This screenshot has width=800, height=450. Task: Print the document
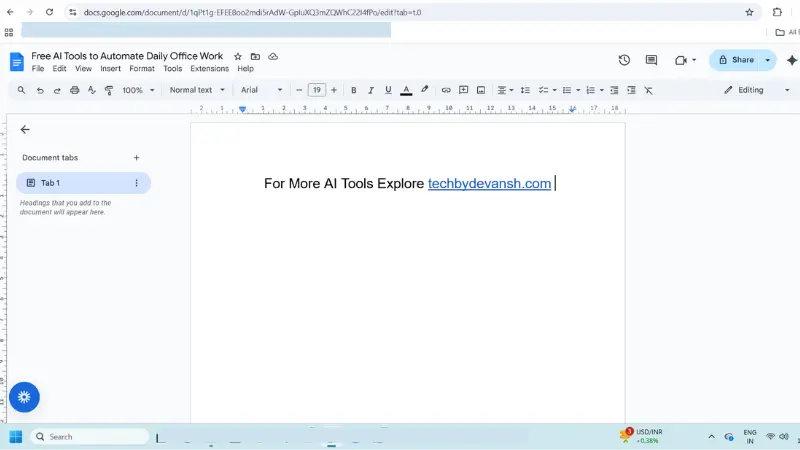pyautogui.click(x=74, y=90)
